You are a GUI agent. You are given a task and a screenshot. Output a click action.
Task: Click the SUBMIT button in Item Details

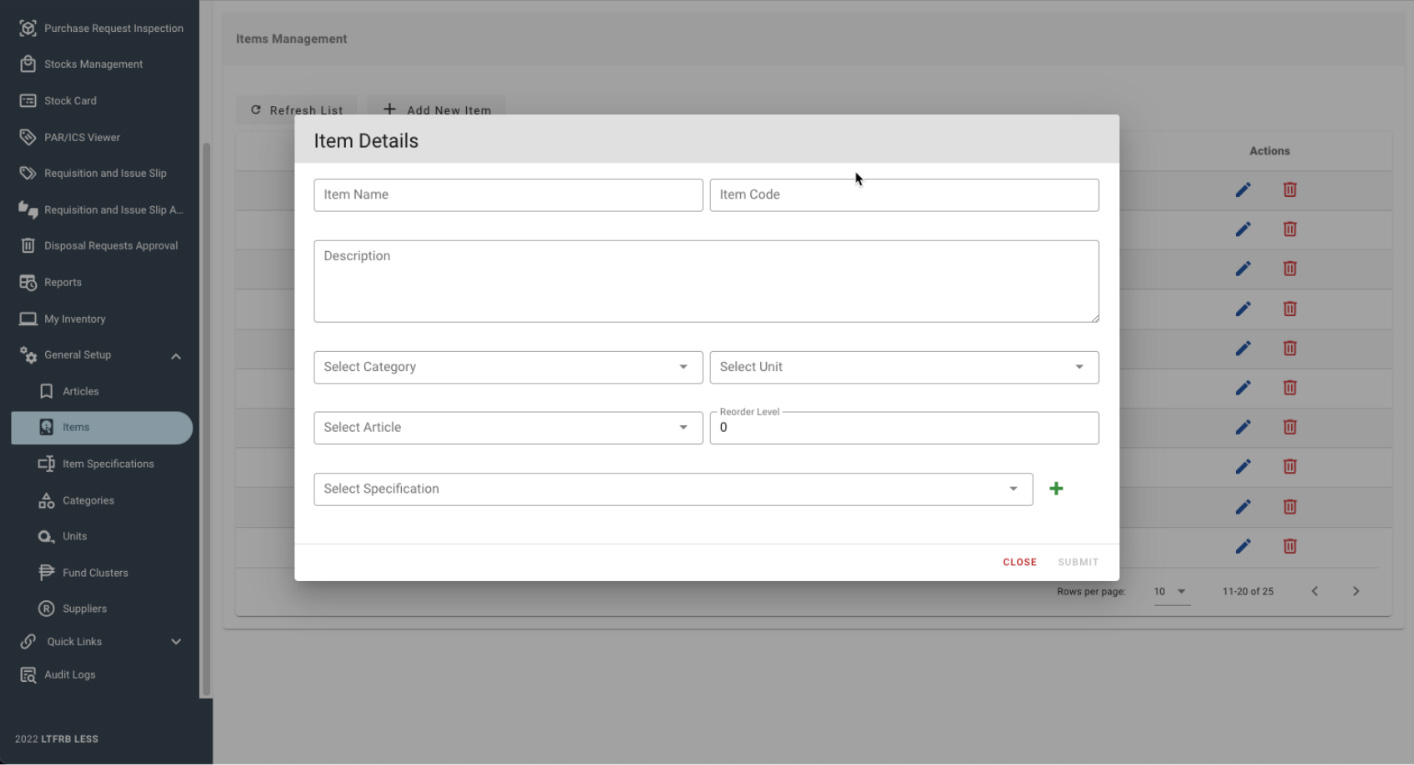click(1078, 562)
